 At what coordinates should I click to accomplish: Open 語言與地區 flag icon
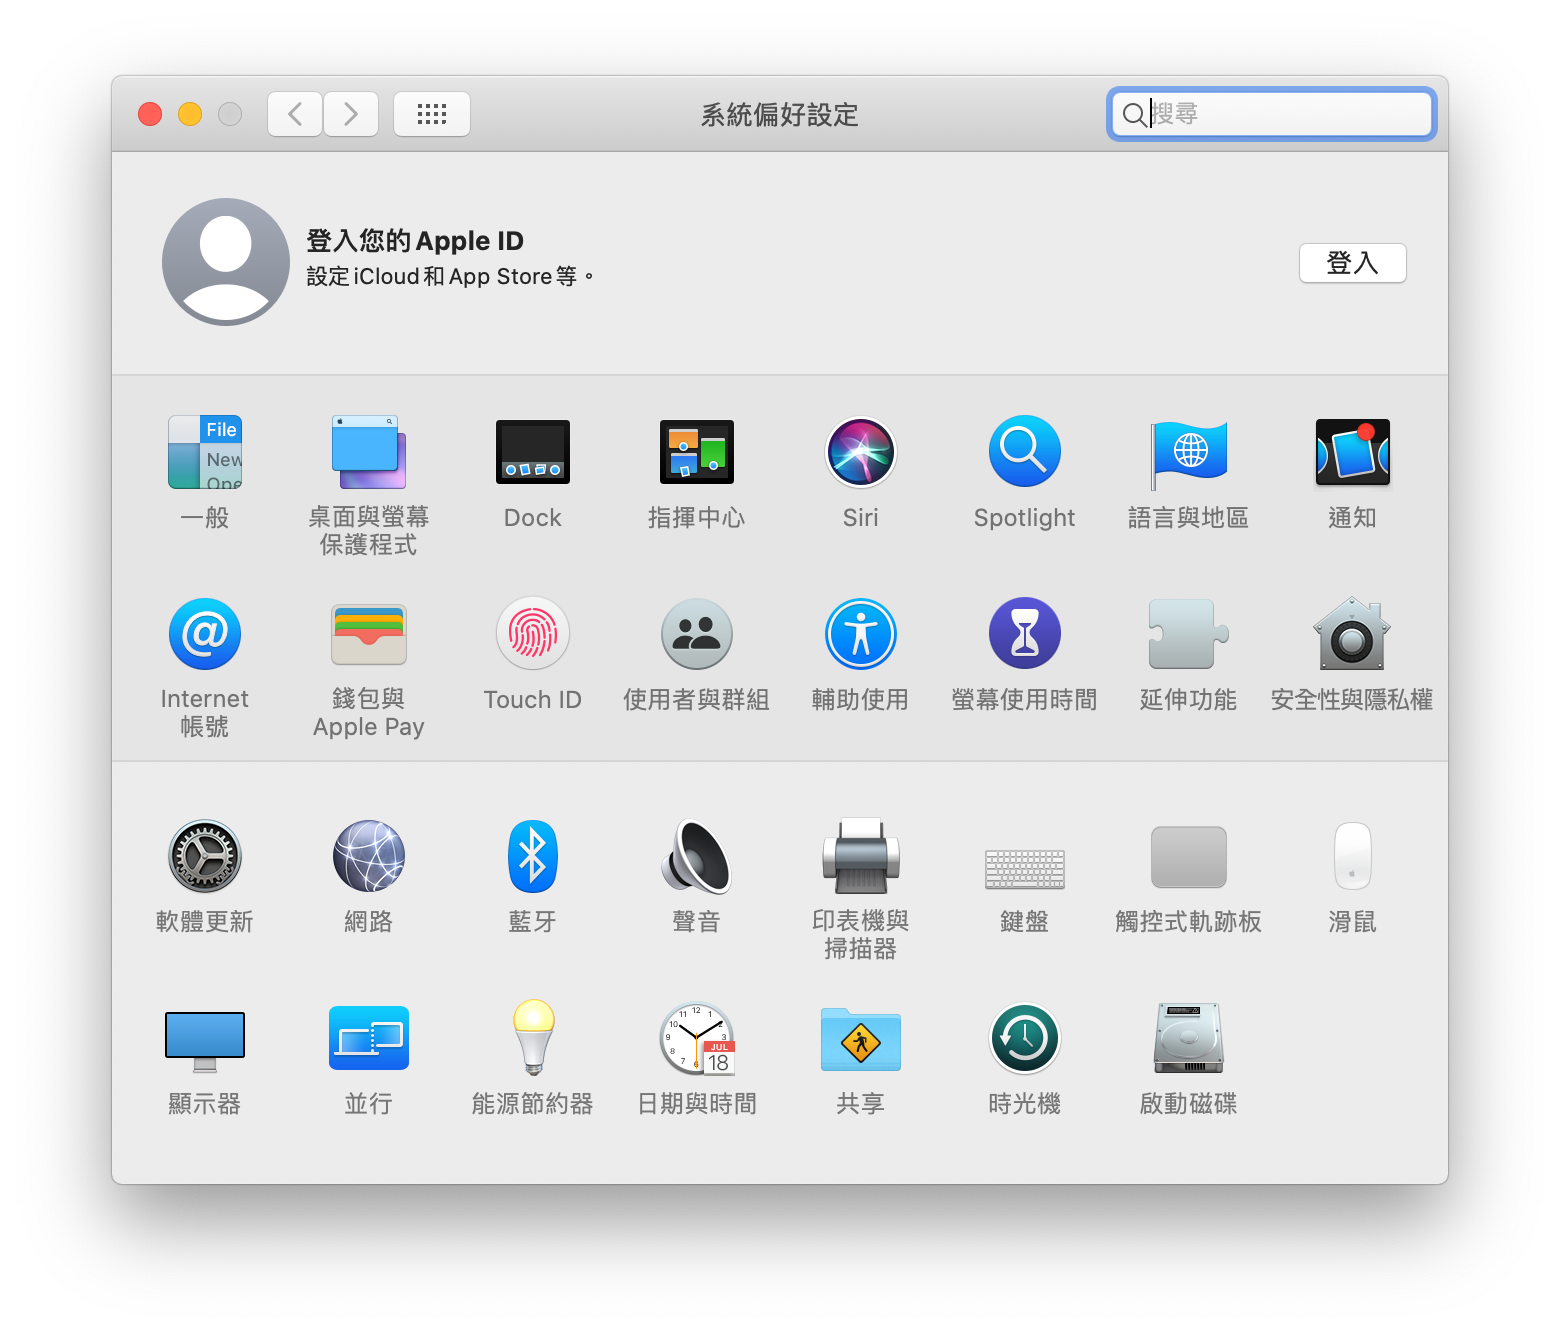tap(1189, 454)
